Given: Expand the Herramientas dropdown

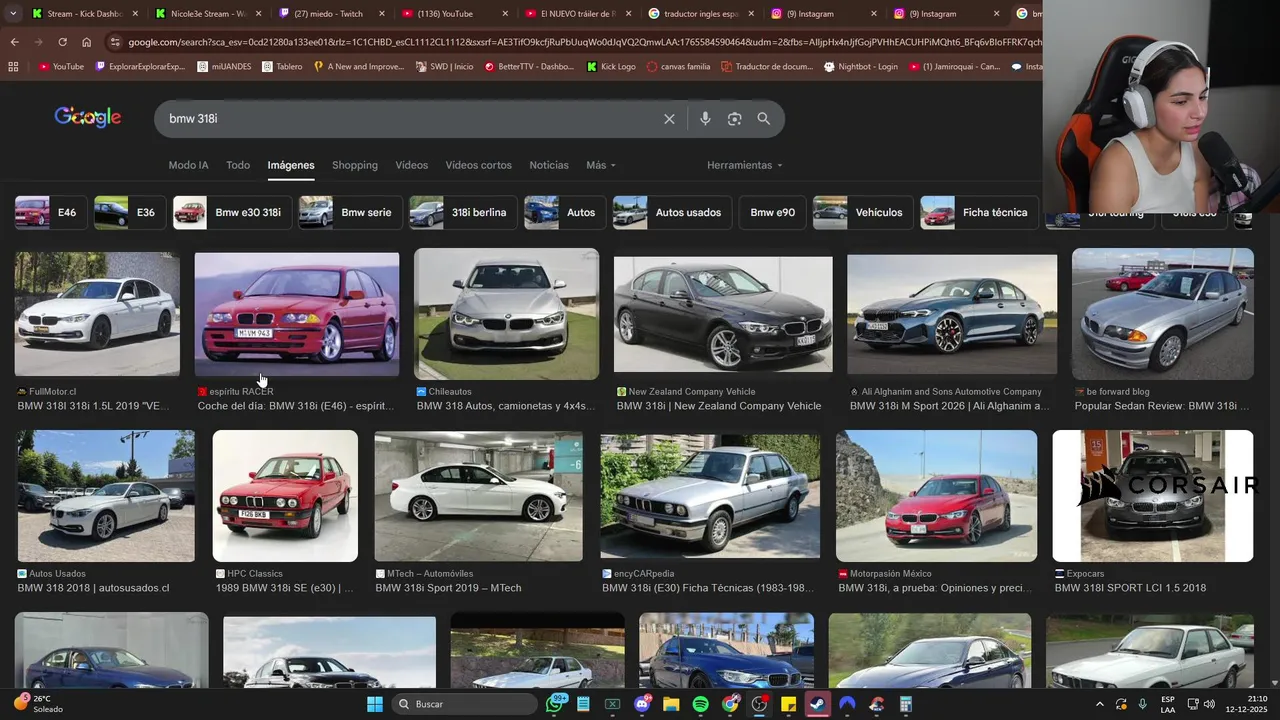Looking at the screenshot, I should [745, 165].
